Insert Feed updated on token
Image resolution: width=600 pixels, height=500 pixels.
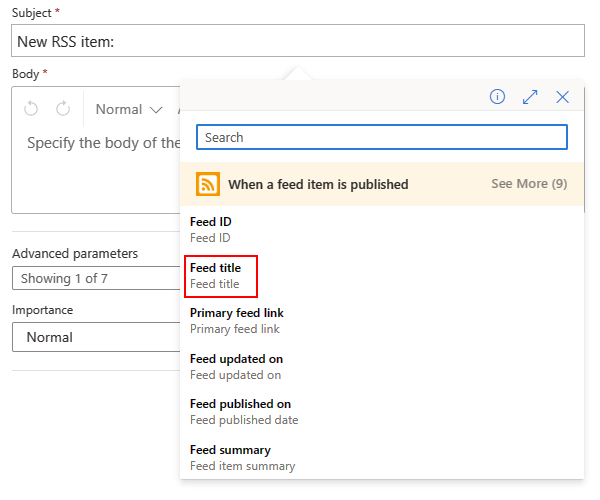pos(236,366)
